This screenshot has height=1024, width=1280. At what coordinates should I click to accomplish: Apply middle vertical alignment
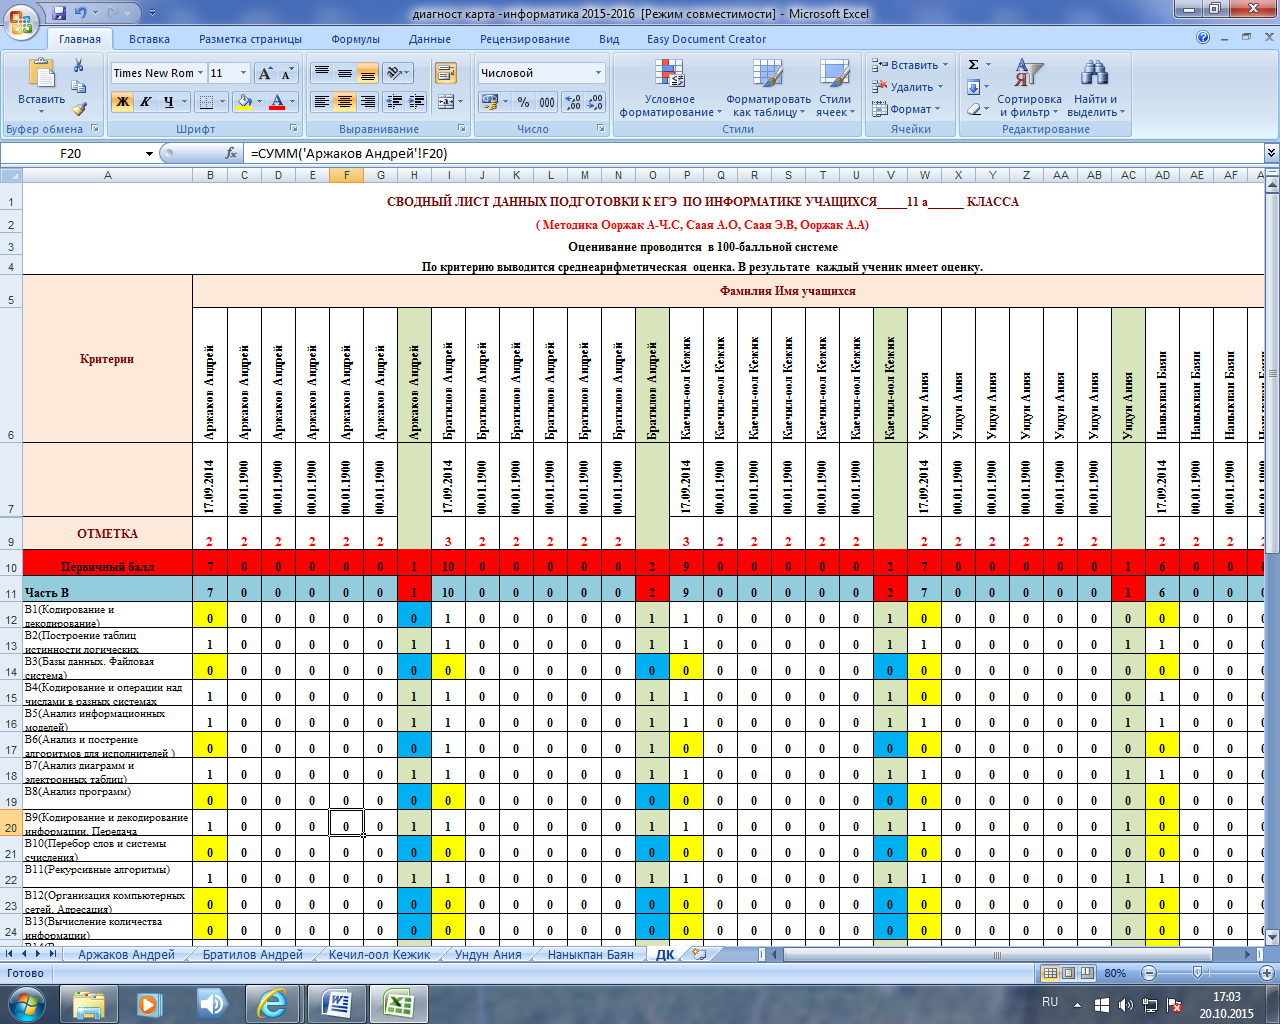tap(344, 73)
